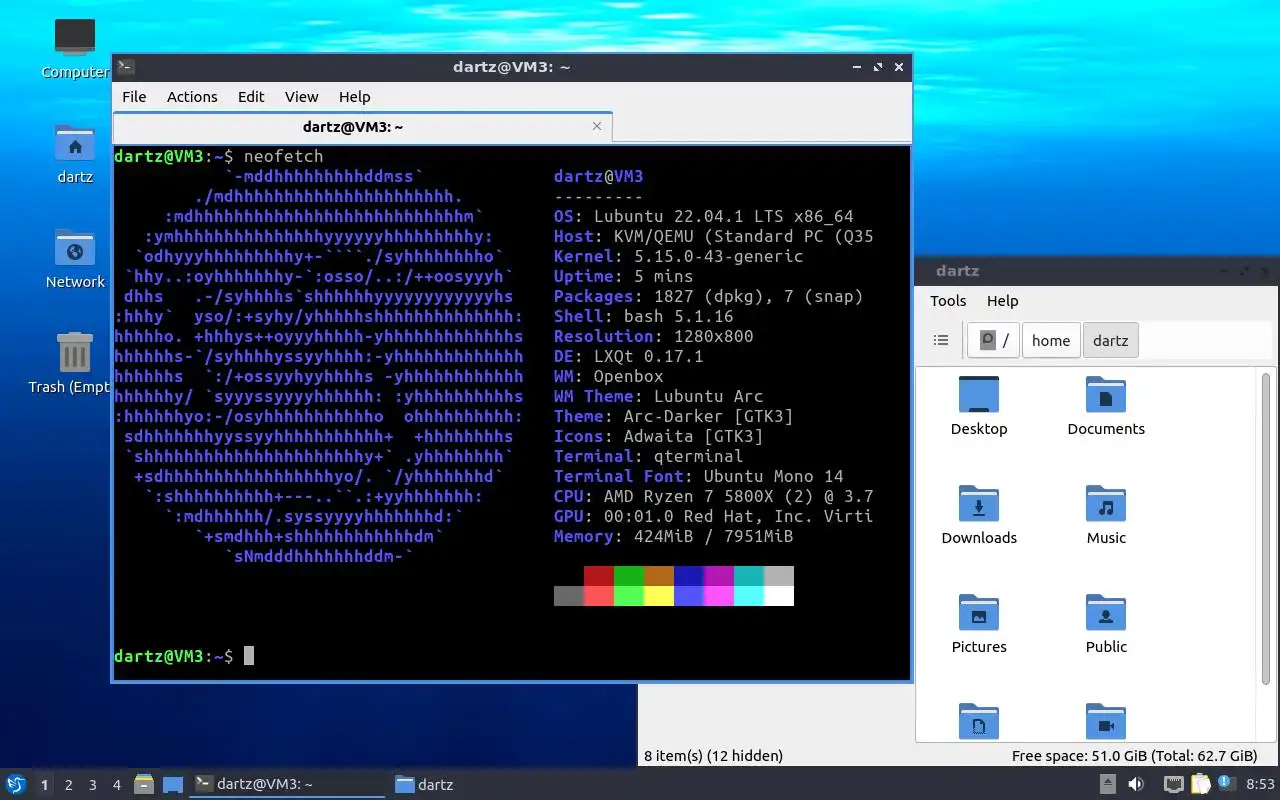The height and width of the screenshot is (800, 1280).
Task: Launch file manager from taskbar quick launch
Action: pos(144,785)
